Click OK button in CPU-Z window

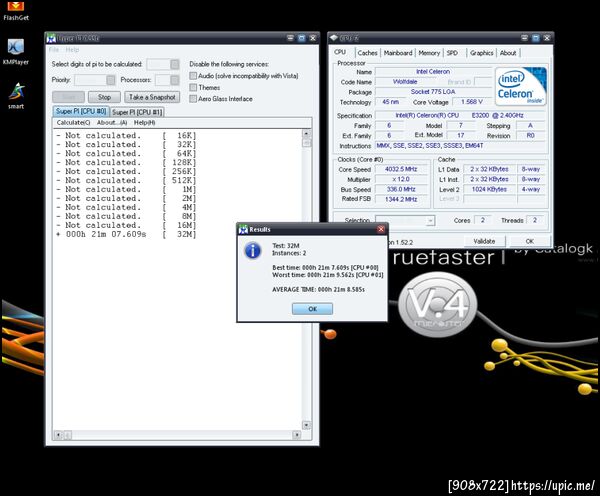530,241
